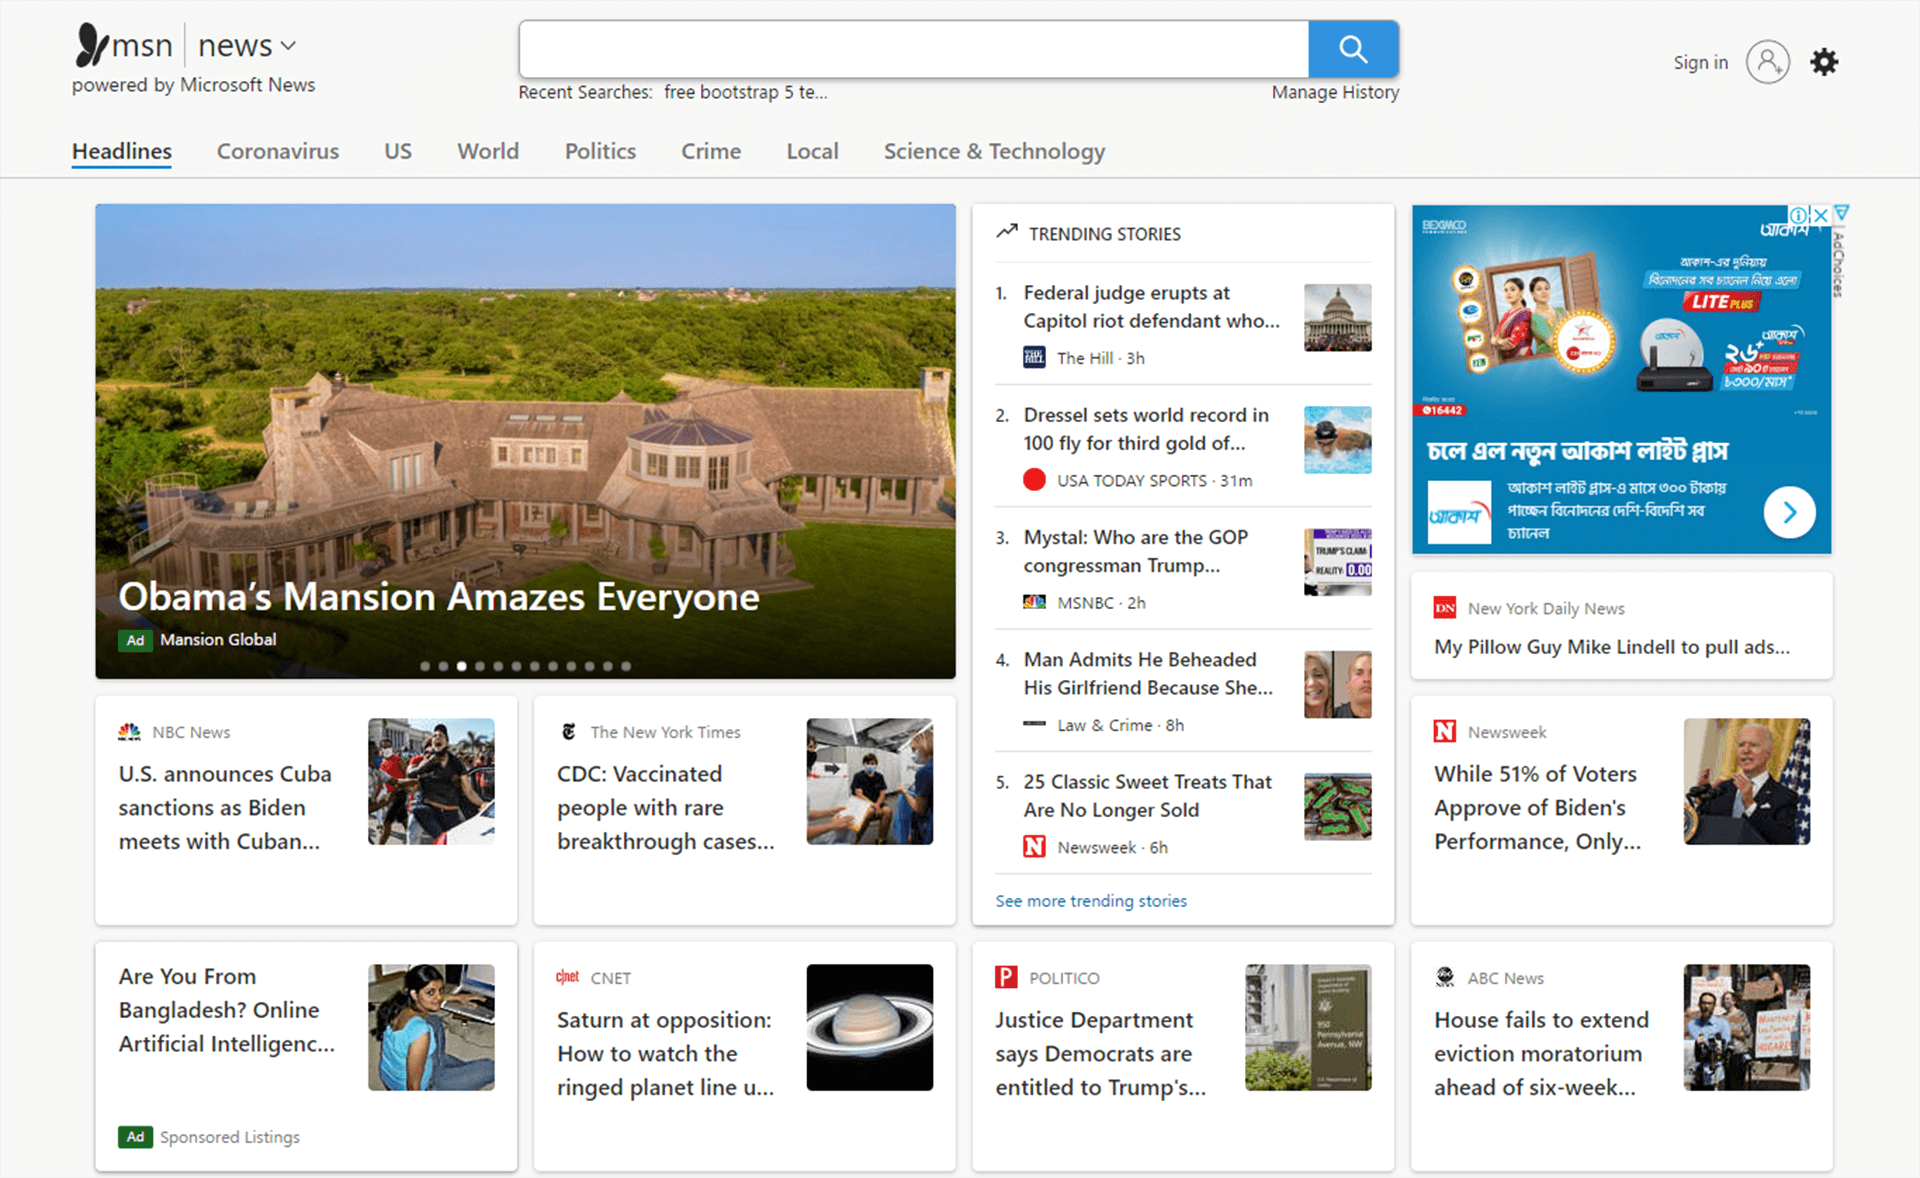Open the Science & Technology tab
The height and width of the screenshot is (1178, 1920).
pos(994,151)
